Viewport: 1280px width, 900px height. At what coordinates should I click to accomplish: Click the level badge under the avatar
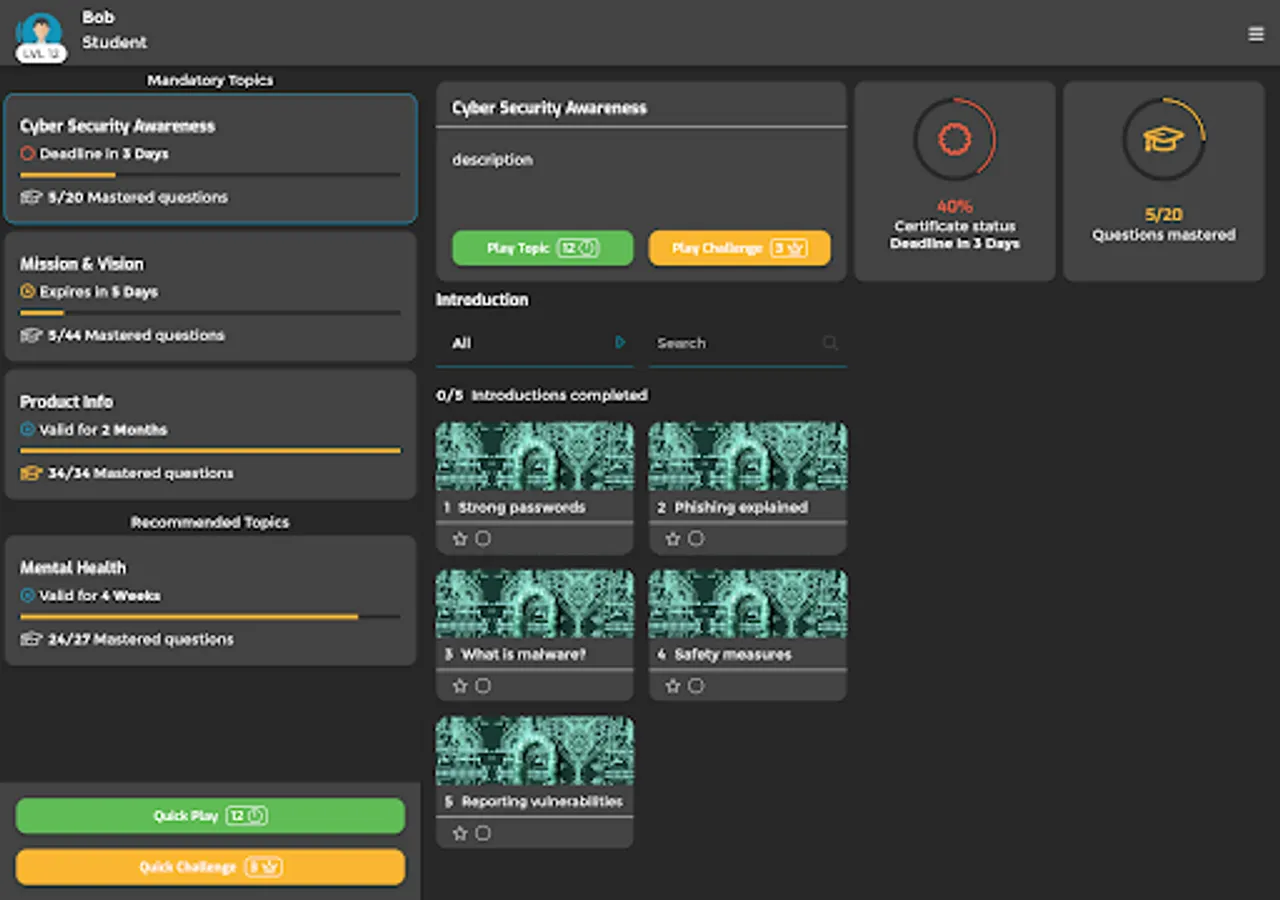click(41, 54)
